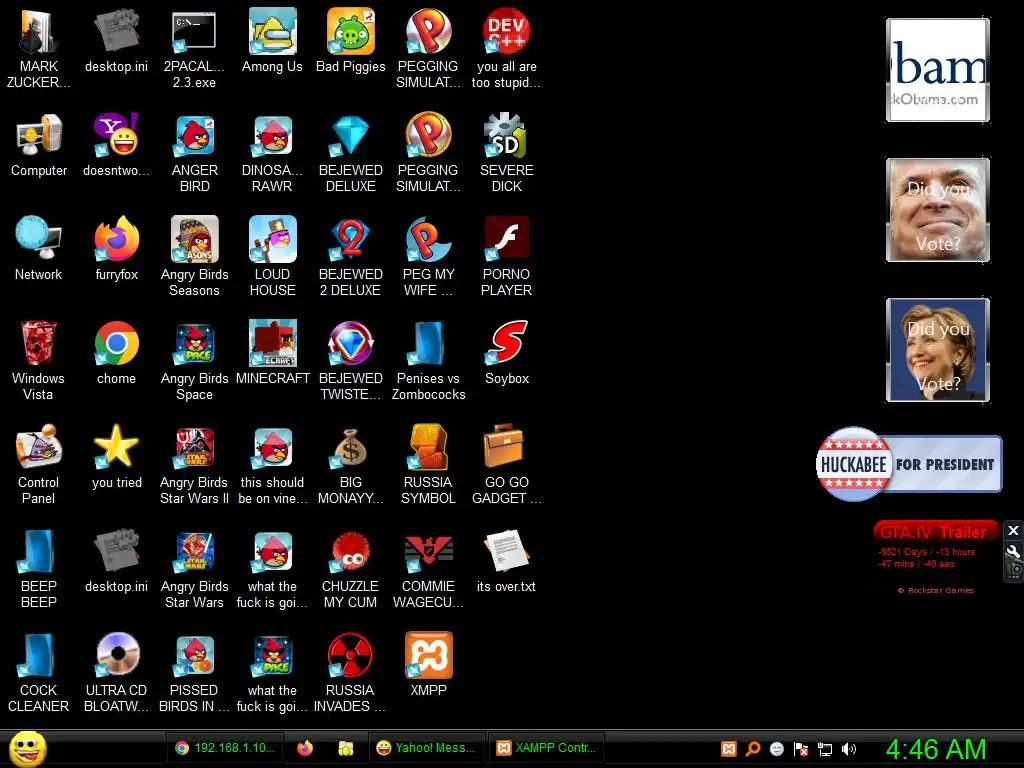Open the volume speaker tray icon

click(849, 749)
